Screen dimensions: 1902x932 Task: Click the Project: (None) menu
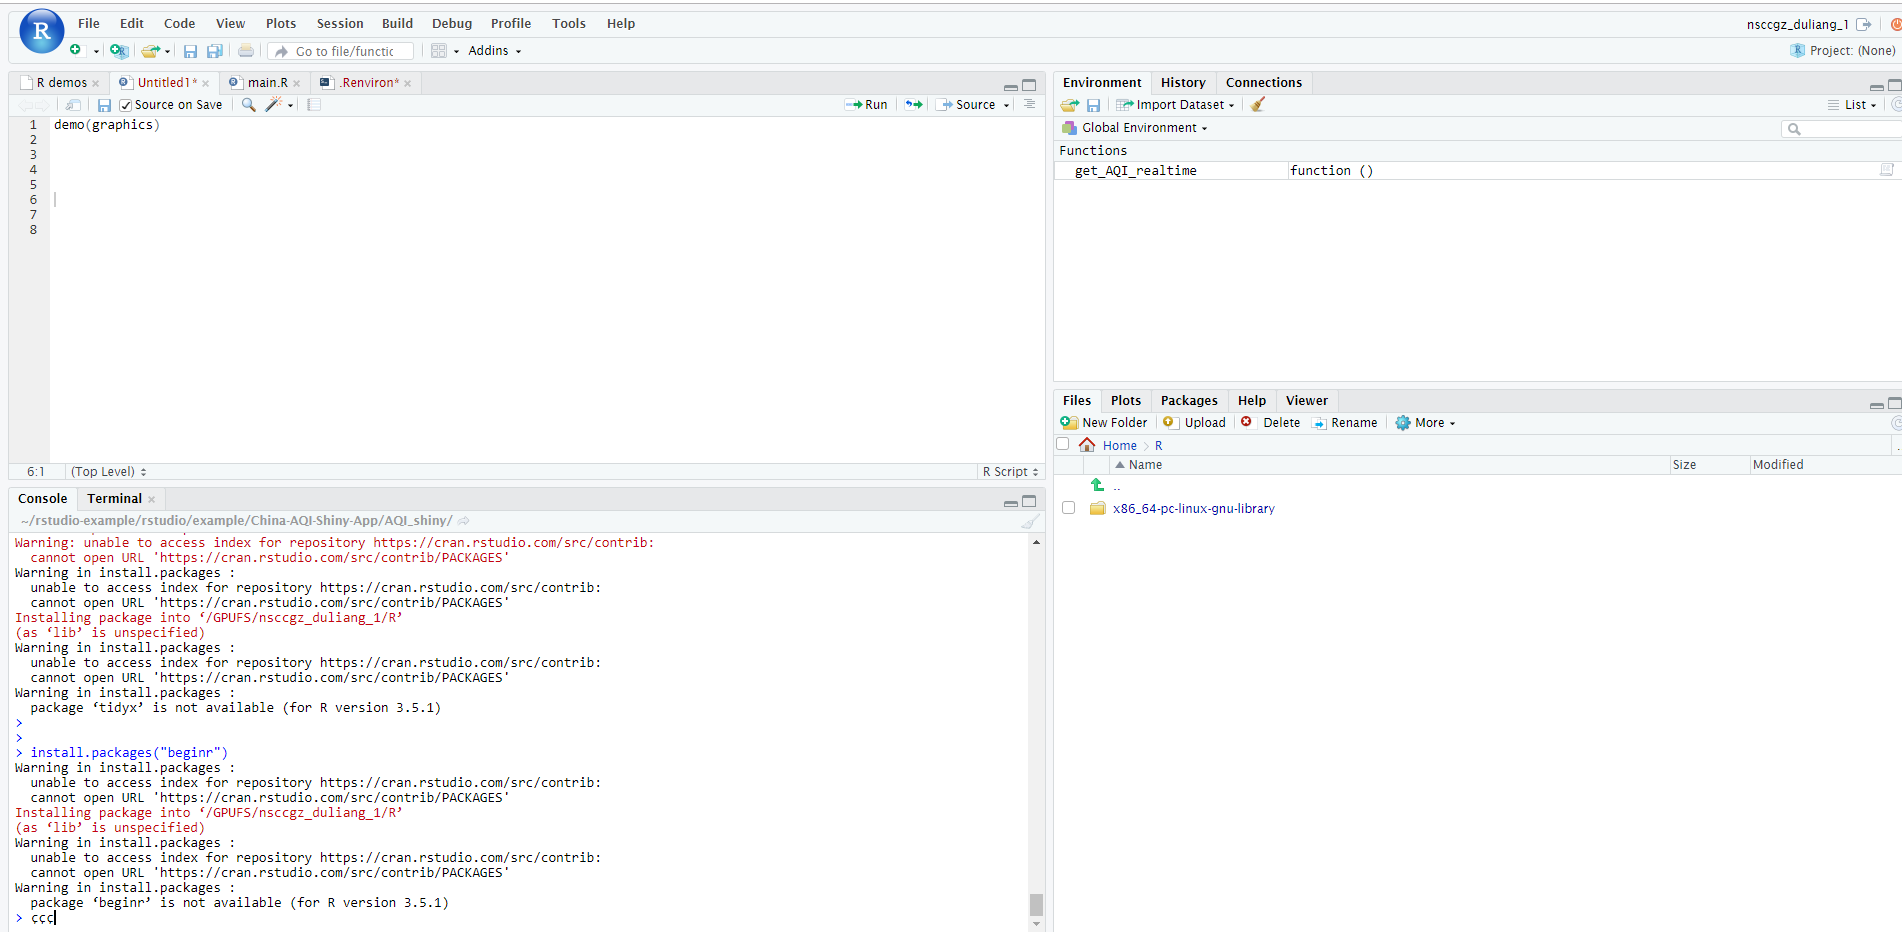1843,51
